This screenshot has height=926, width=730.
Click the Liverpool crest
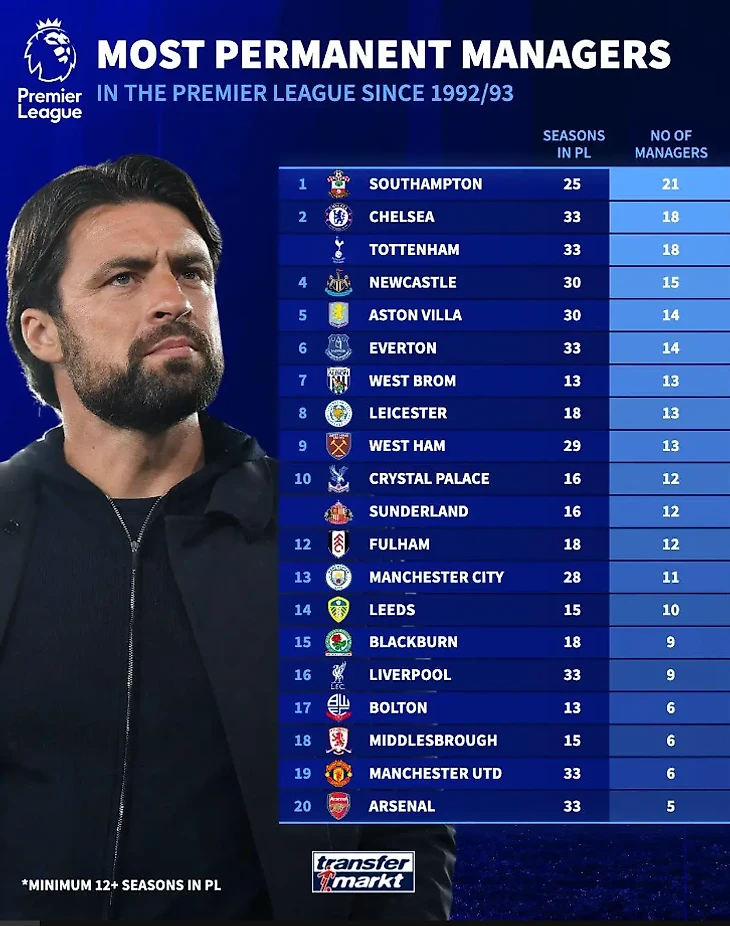coord(339,675)
